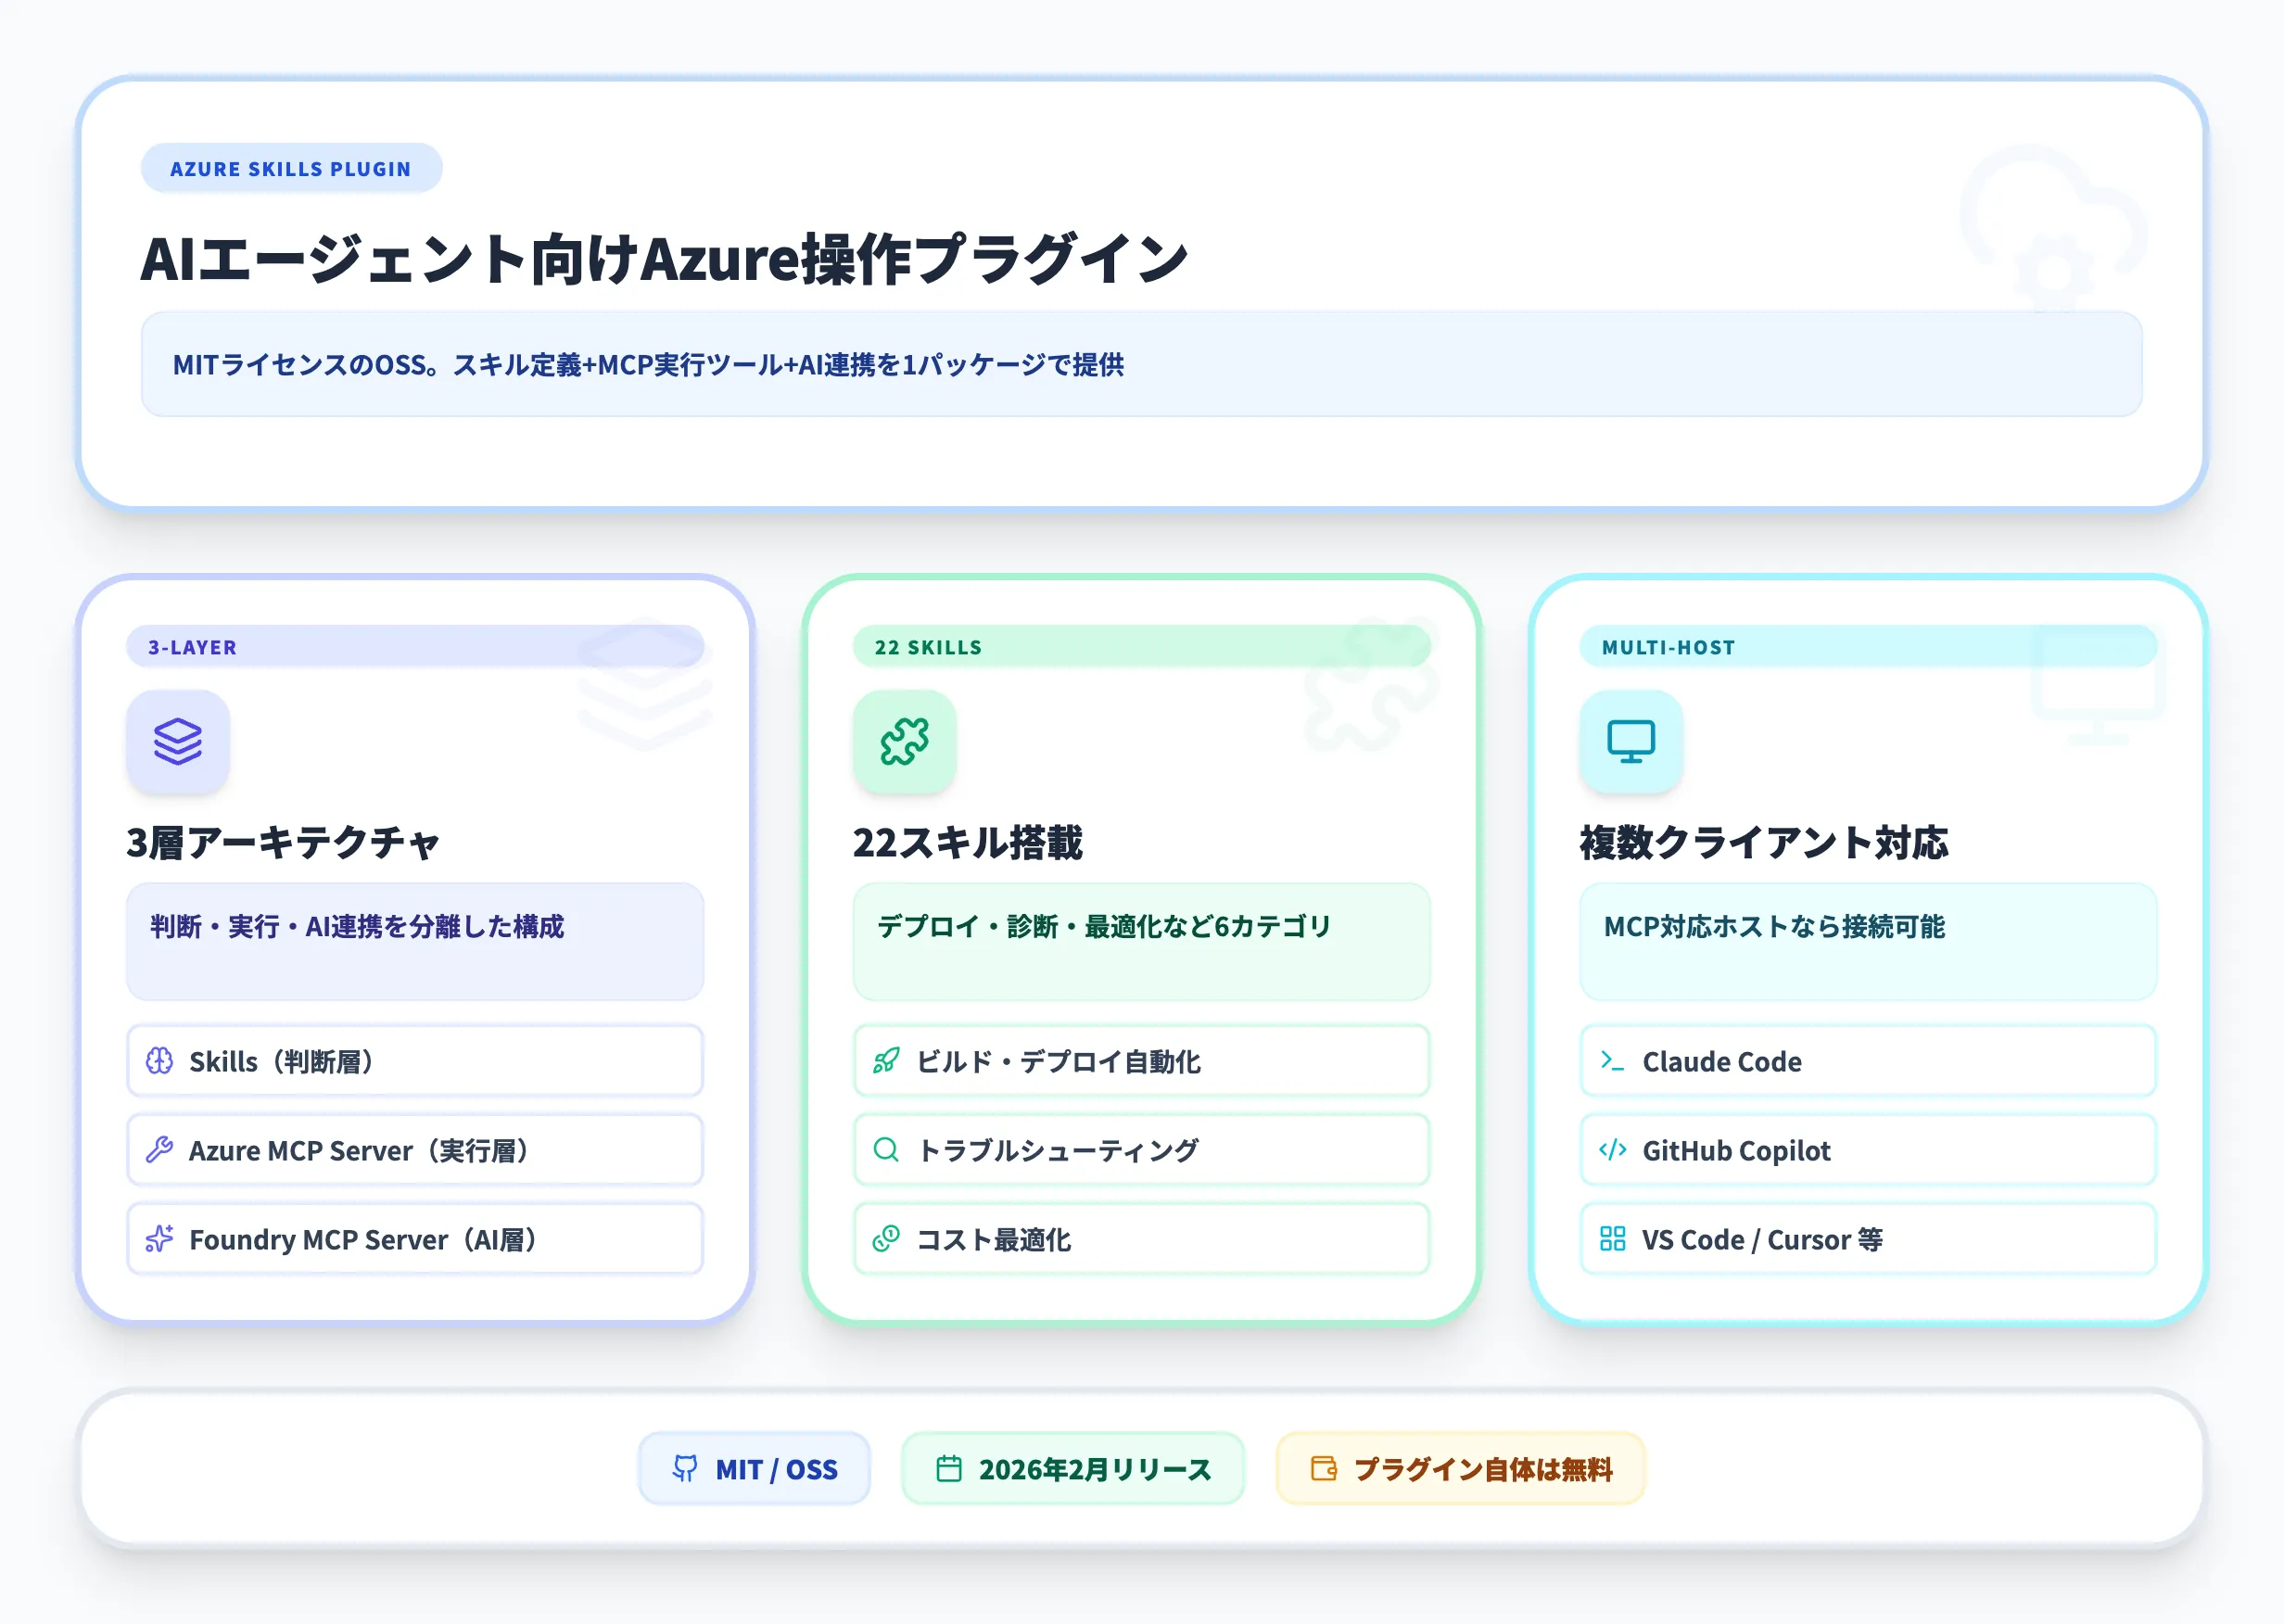The width and height of the screenshot is (2284, 1624).
Task: Click the GitHub icon in the MIT / OSS badge
Action: click(x=686, y=1468)
